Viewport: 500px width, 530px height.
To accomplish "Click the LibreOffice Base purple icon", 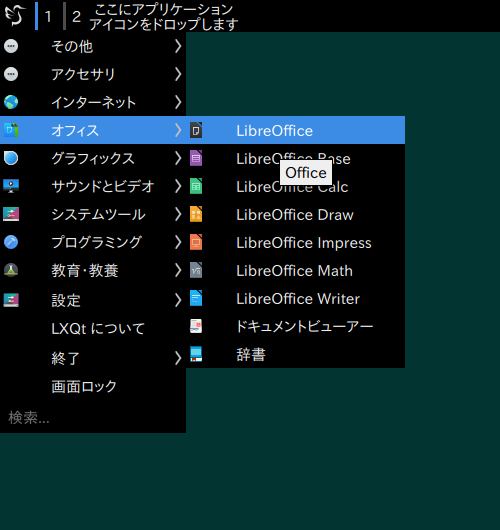I will tap(196, 158).
